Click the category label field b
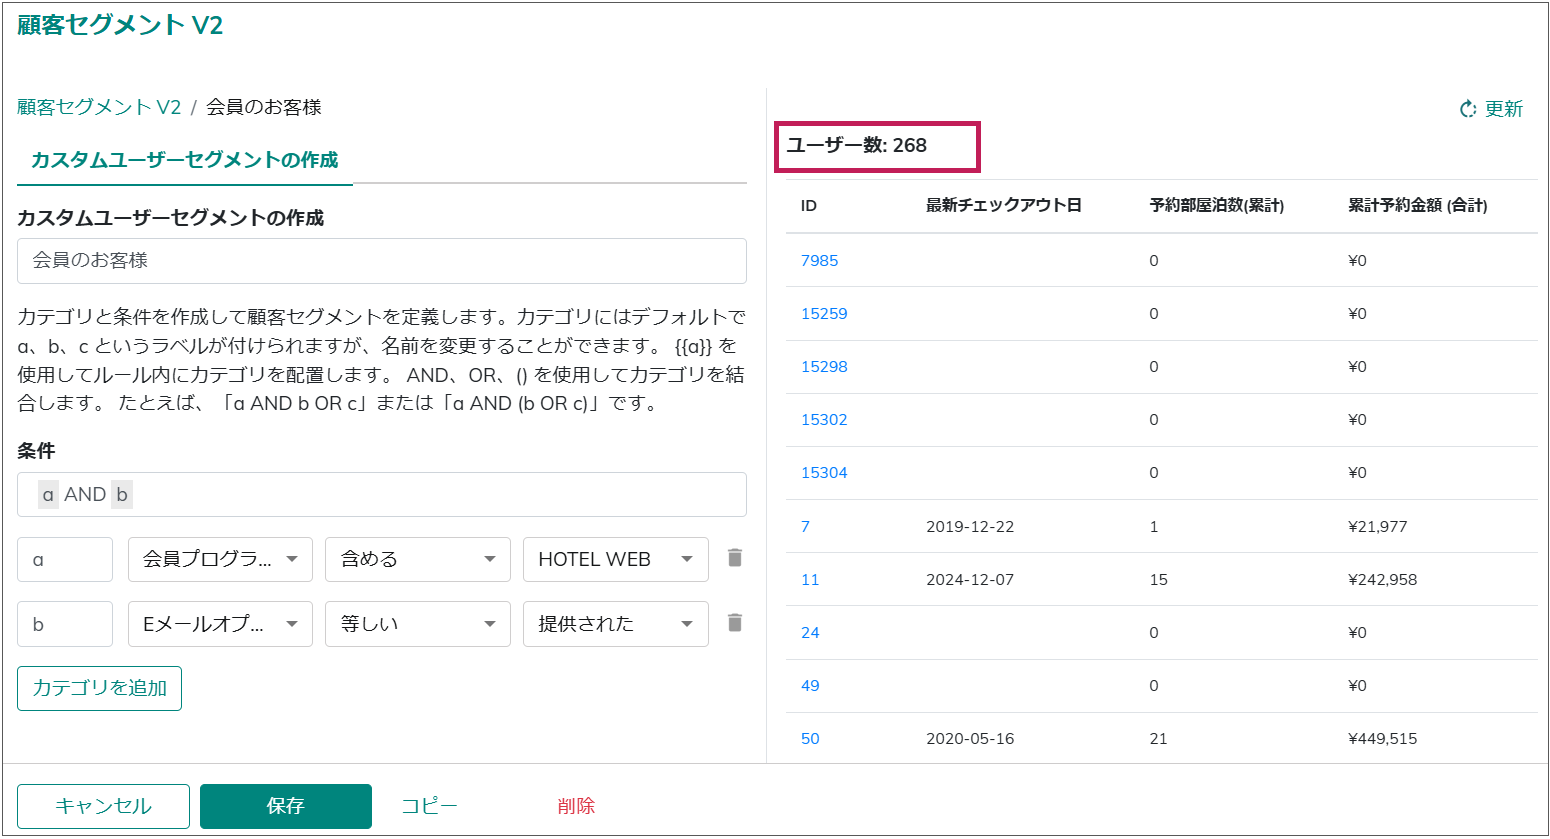The height and width of the screenshot is (839, 1550). (x=65, y=624)
